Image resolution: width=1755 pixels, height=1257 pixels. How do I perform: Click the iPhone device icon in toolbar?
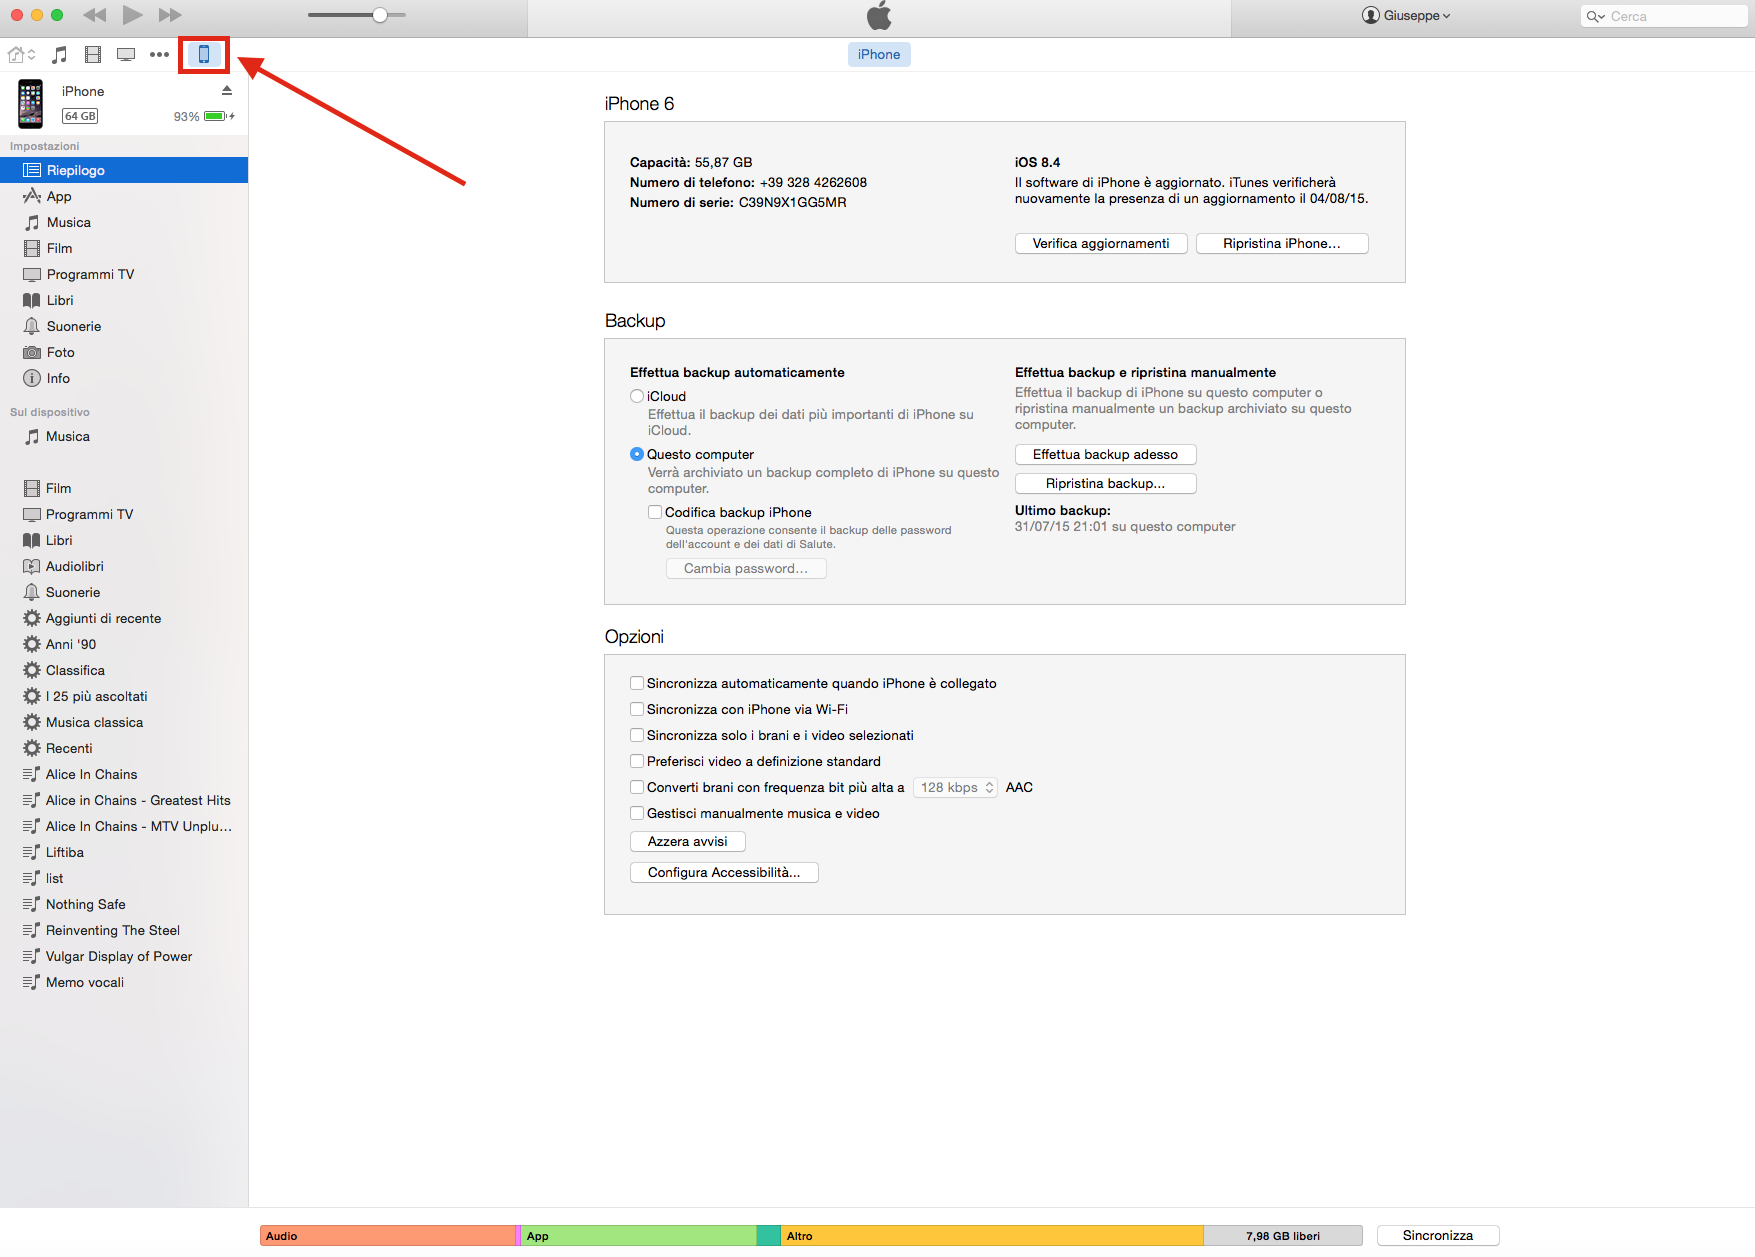[204, 54]
